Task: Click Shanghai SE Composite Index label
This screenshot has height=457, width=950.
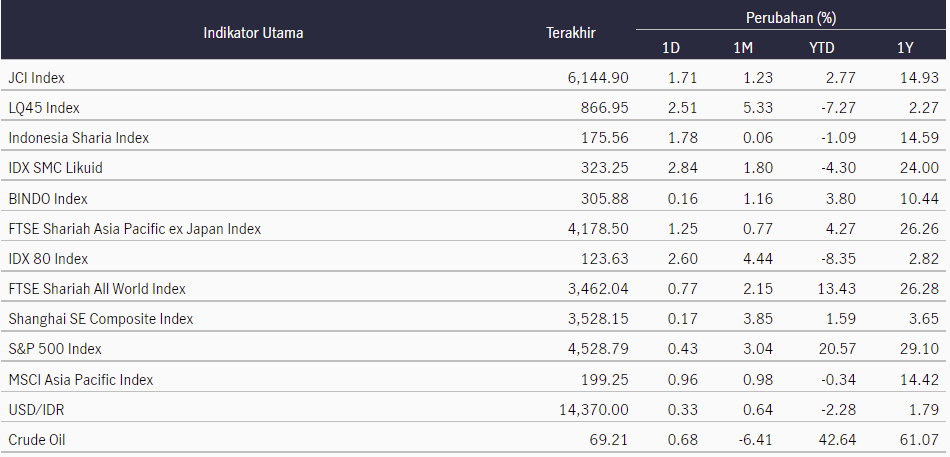Action: (101, 319)
